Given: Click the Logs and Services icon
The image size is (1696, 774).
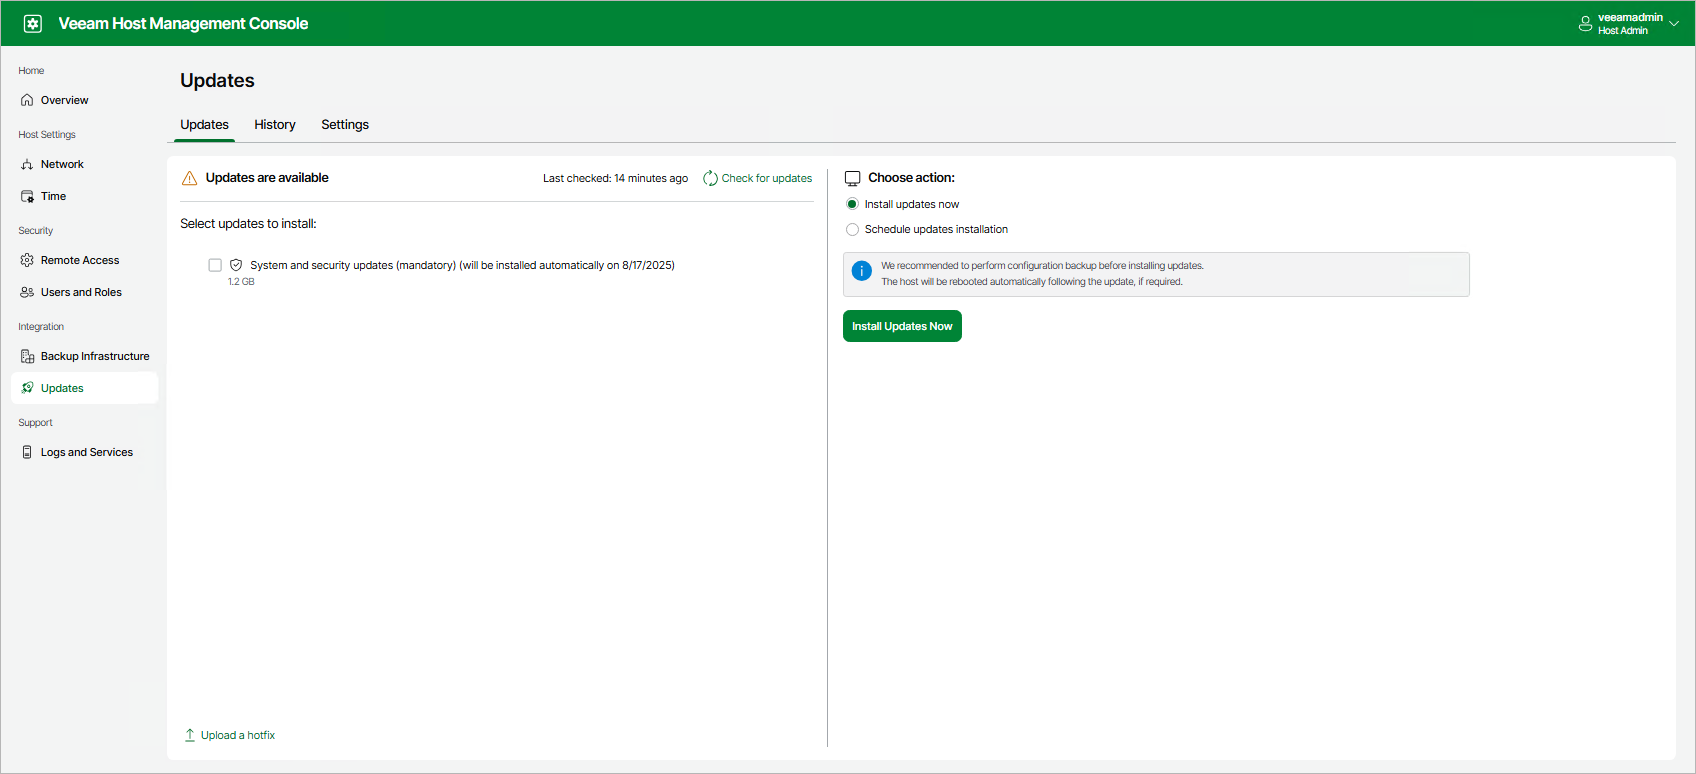Looking at the screenshot, I should point(27,452).
